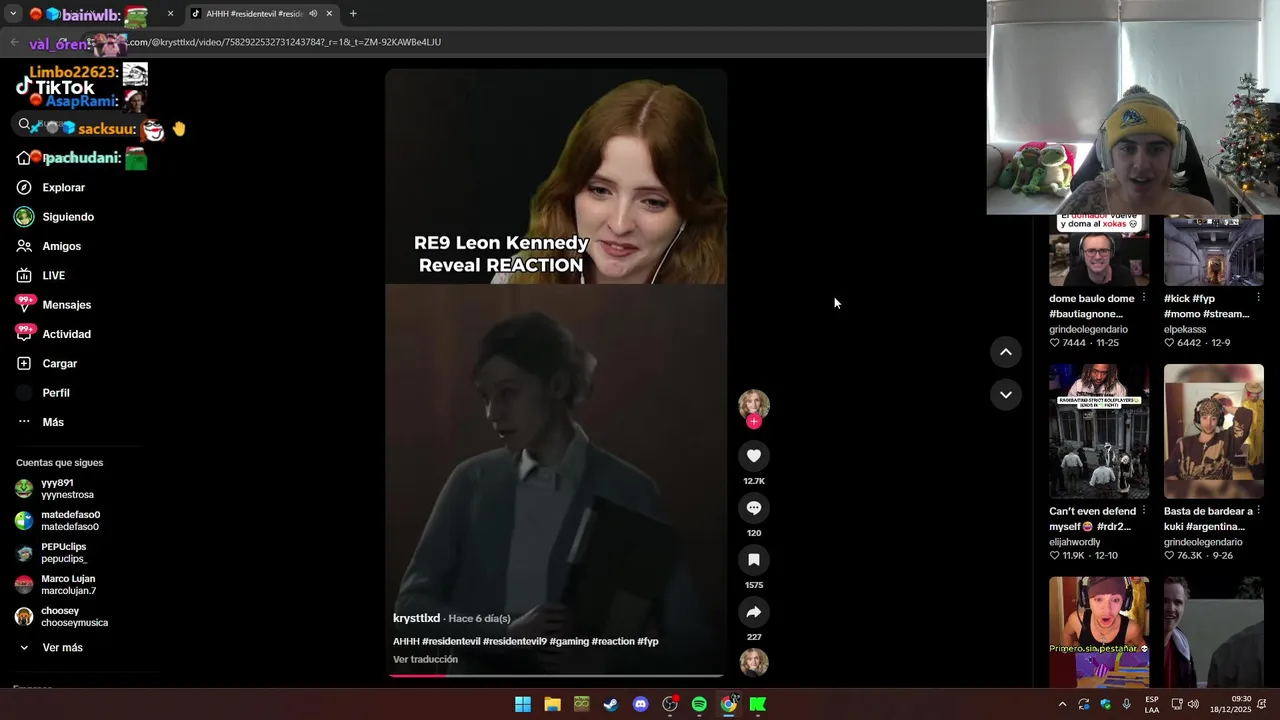
Task: Go to the next video with down arrow
Action: pos(1006,395)
